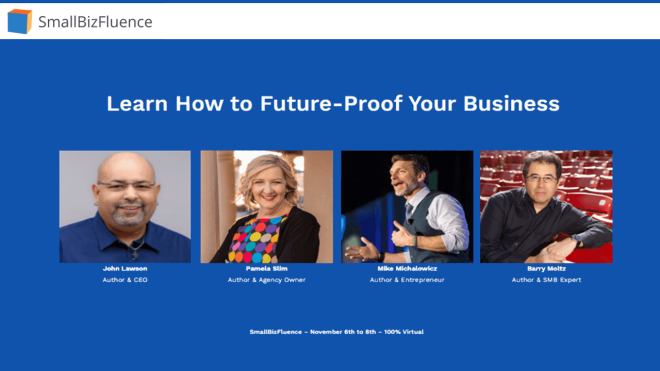Select the 'Author & SMB Expert' subtitle
Viewport: 660px width, 371px height.
coord(546,280)
